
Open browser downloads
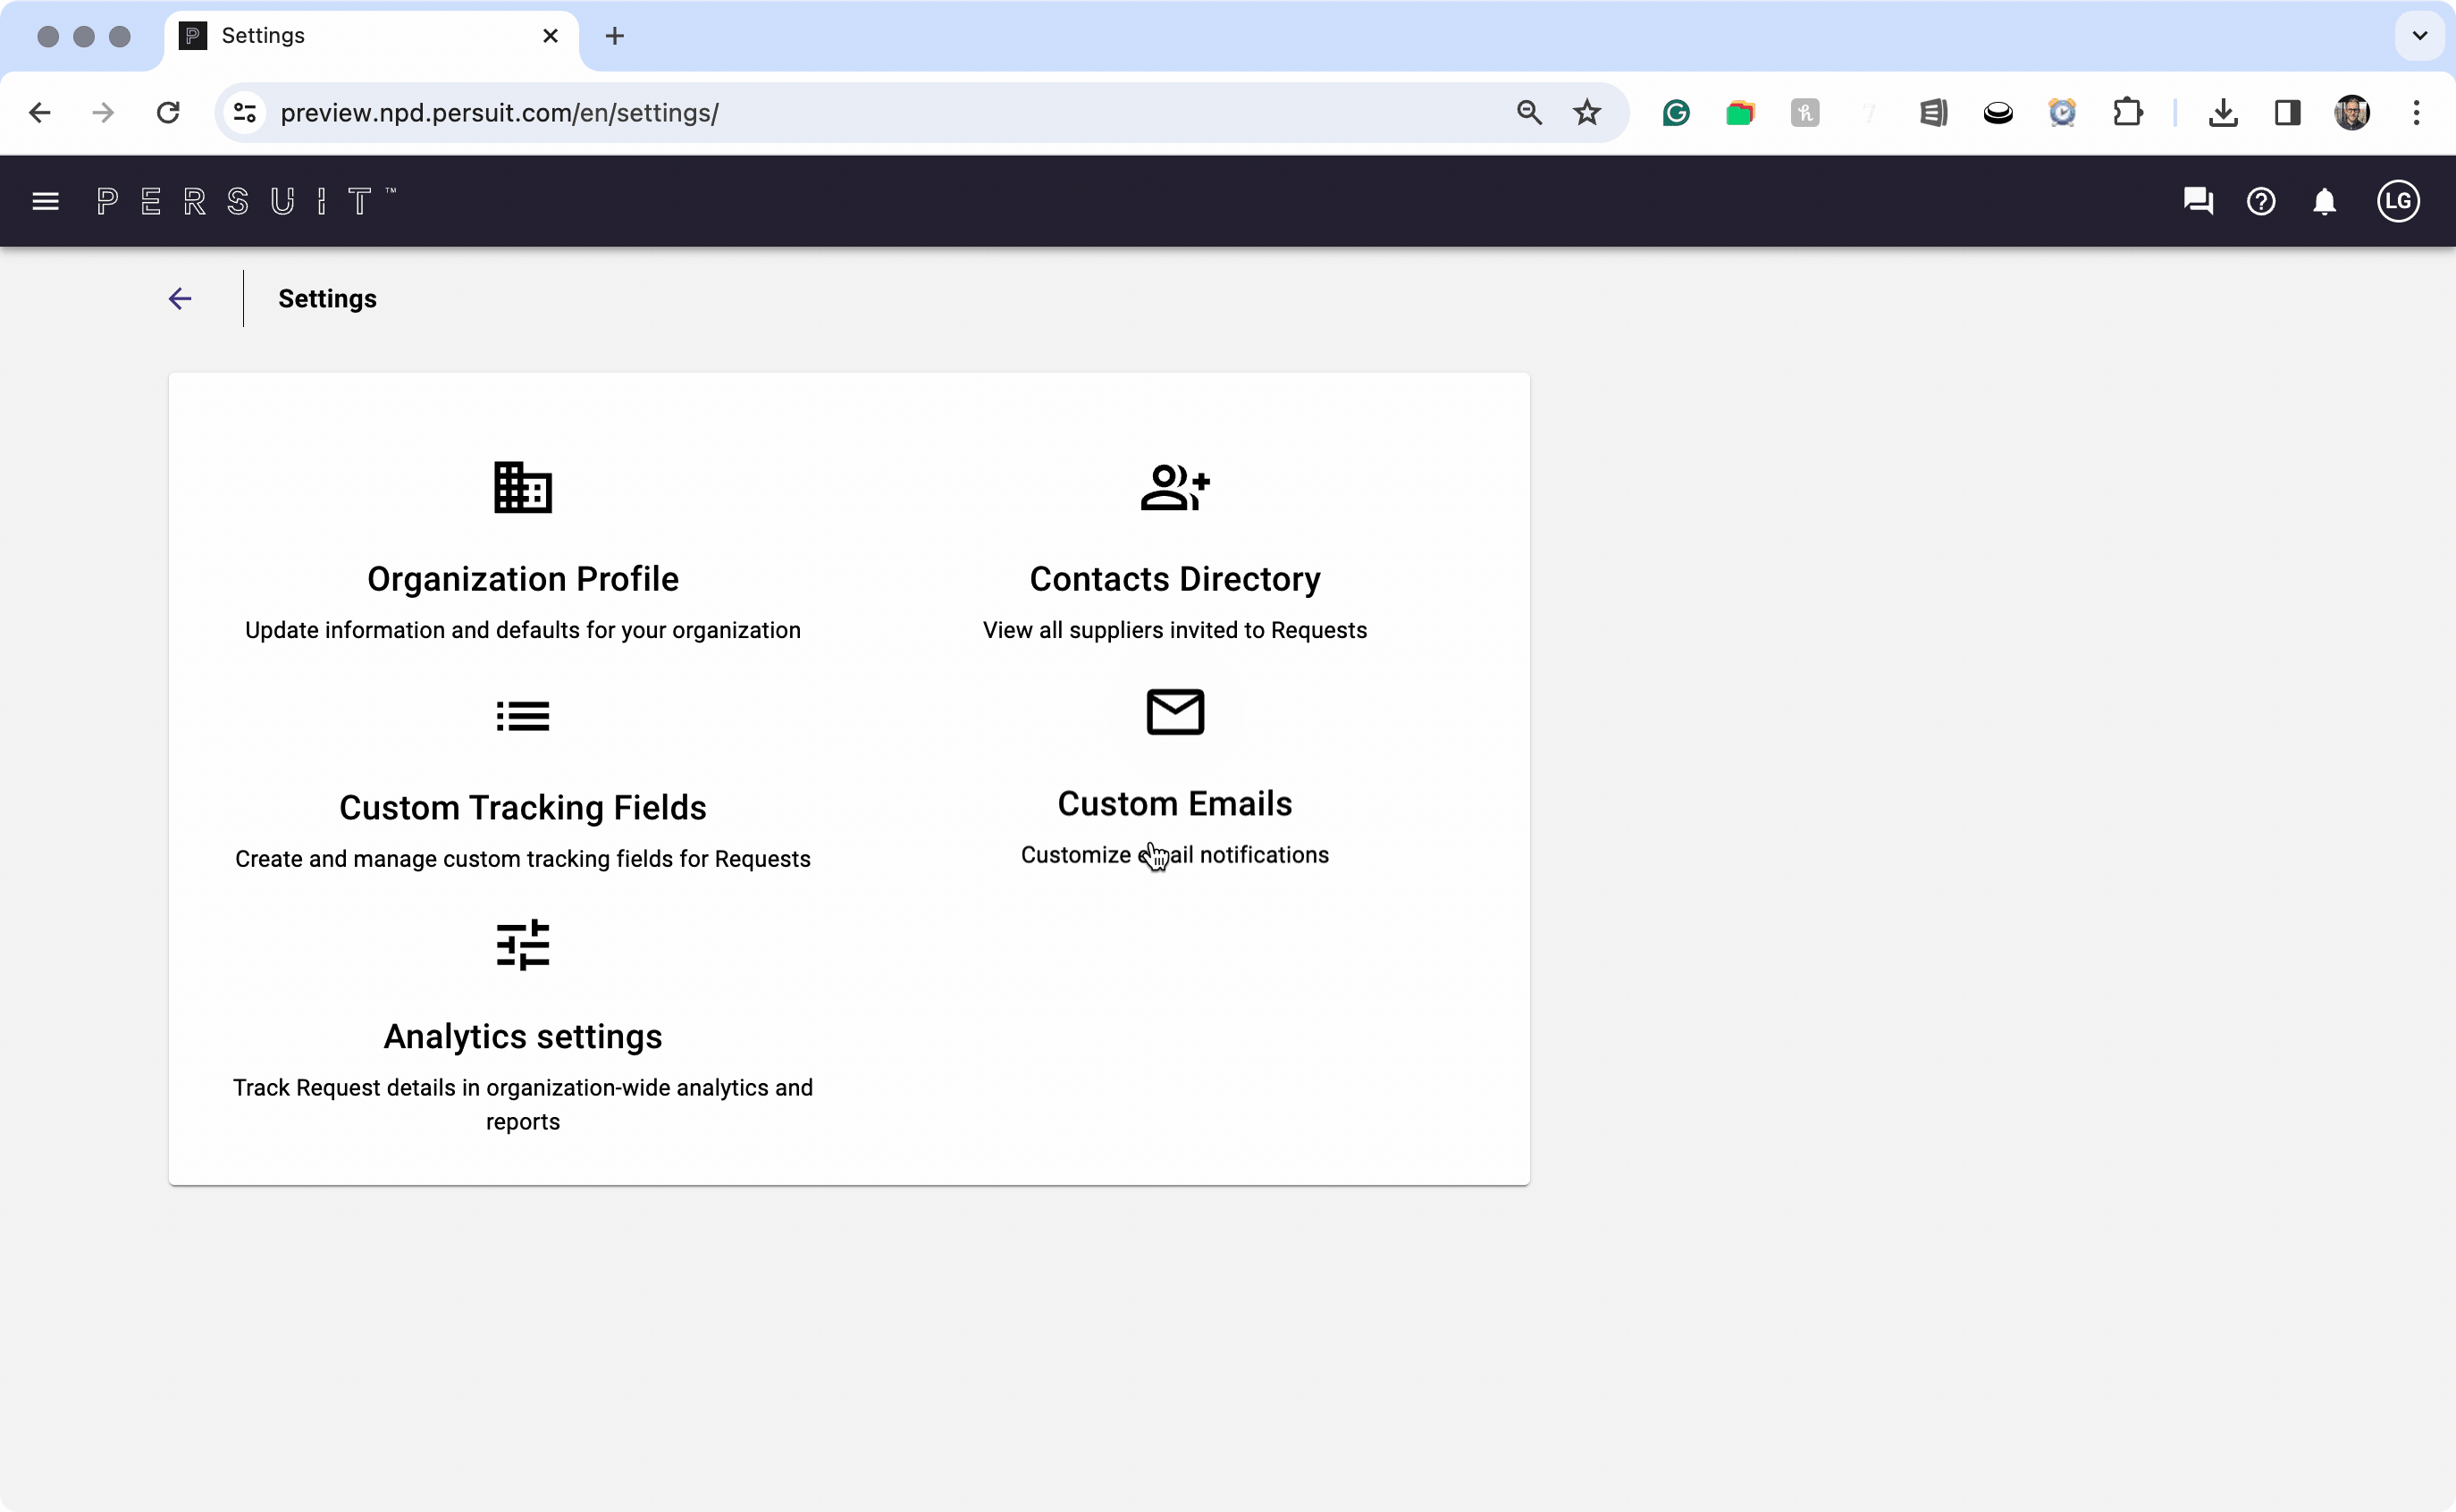2222,113
